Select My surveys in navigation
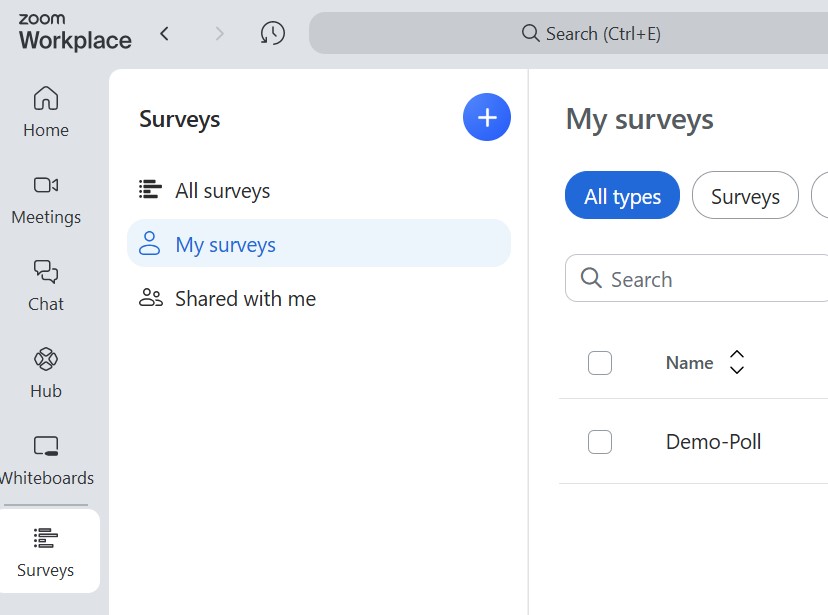The image size is (828, 615). pyautogui.click(x=319, y=244)
